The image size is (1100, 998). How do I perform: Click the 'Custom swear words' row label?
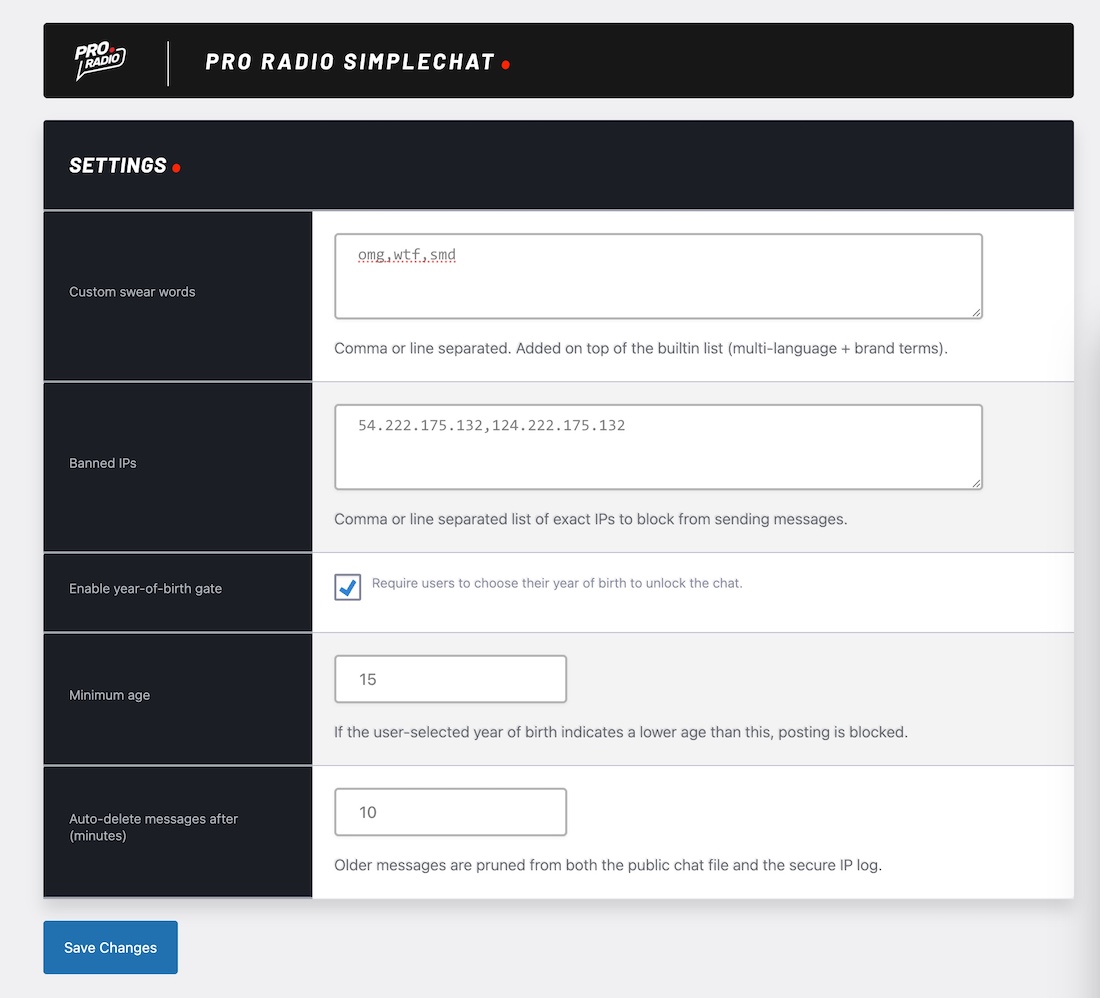132,292
